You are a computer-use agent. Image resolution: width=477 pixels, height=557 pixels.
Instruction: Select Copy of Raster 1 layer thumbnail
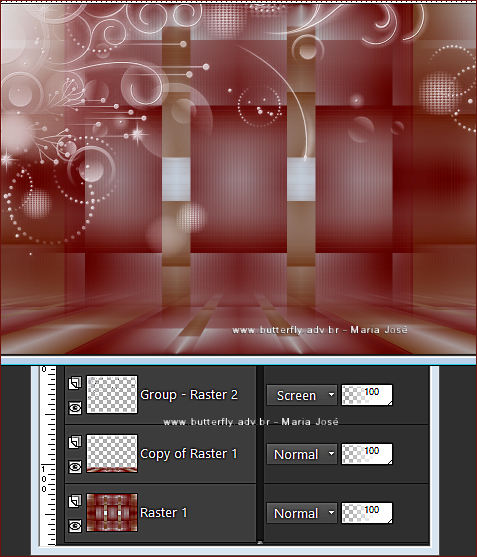tap(112, 454)
